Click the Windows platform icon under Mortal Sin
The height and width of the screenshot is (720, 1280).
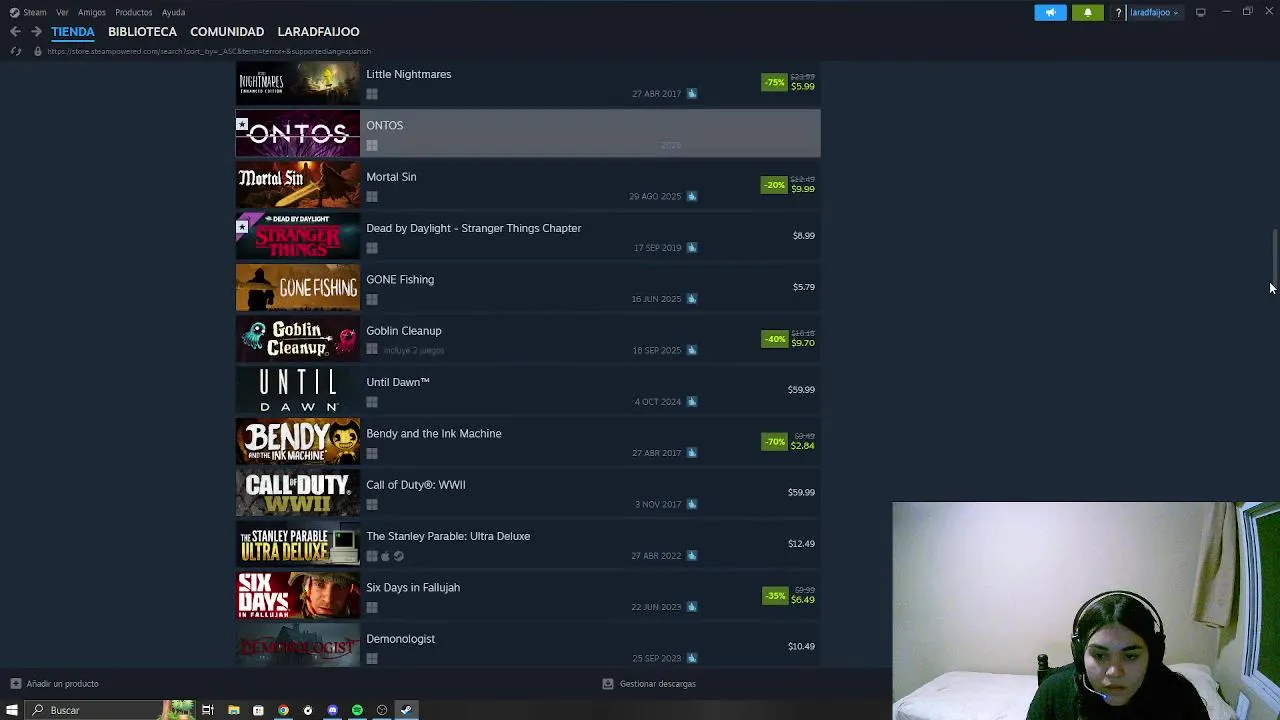point(372,197)
